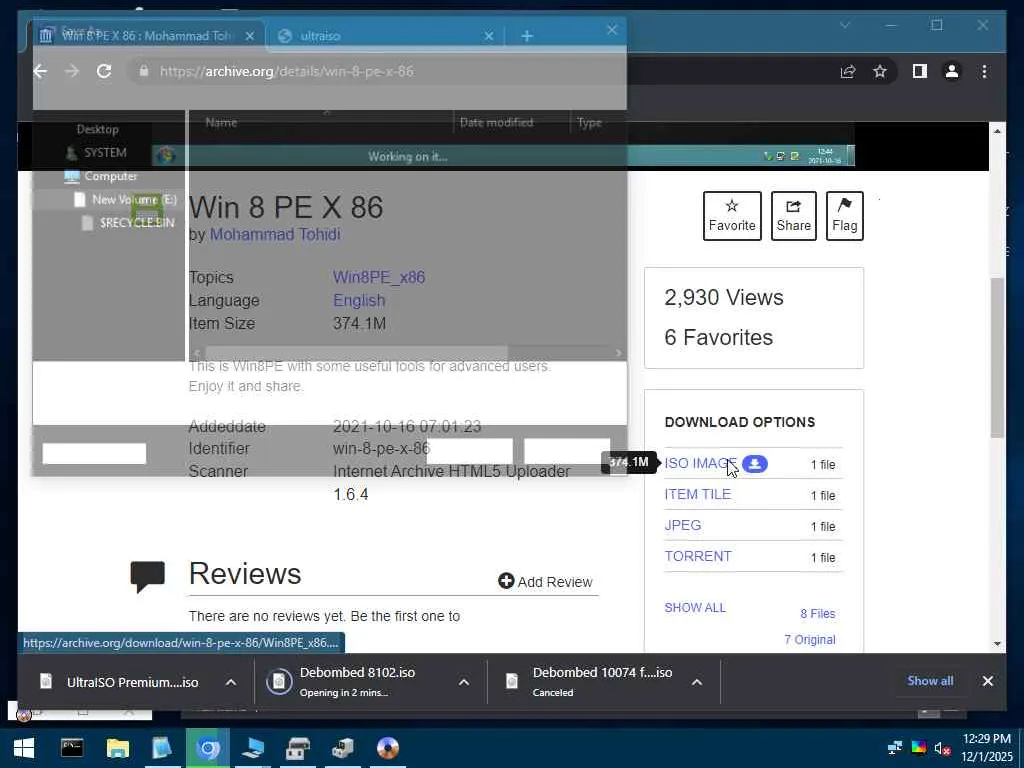The width and height of the screenshot is (1024, 768).
Task: Open the JPEG download link
Action: 682,526
